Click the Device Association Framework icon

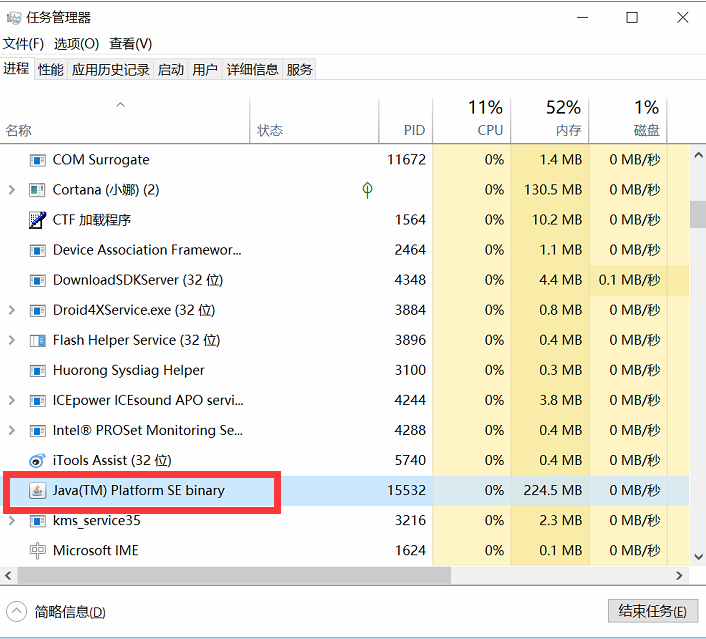coord(37,250)
